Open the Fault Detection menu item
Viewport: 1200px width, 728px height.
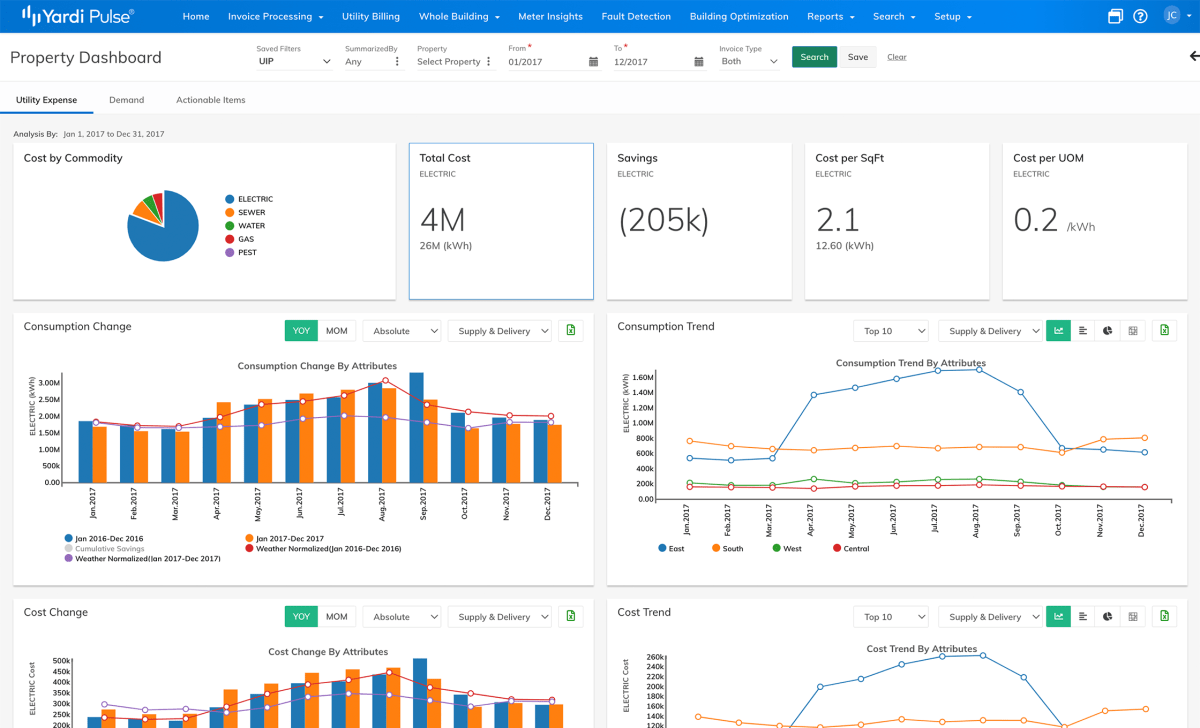point(636,16)
